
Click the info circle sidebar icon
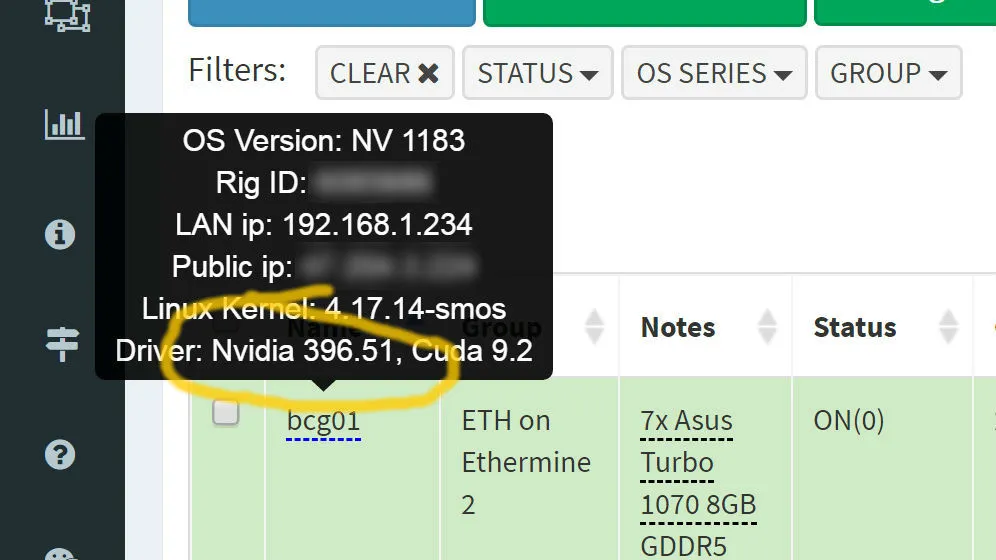click(x=60, y=234)
